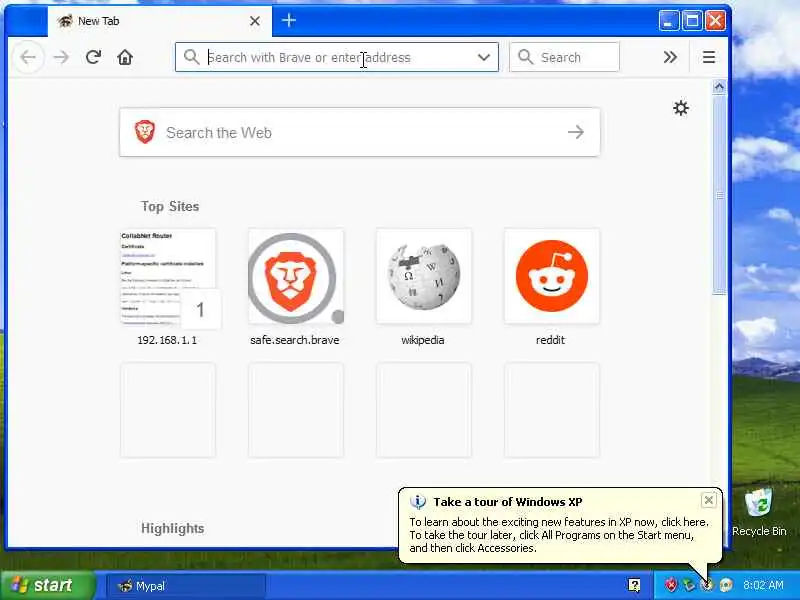
Task: Show more toolbar tools chevron
Action: (x=670, y=57)
